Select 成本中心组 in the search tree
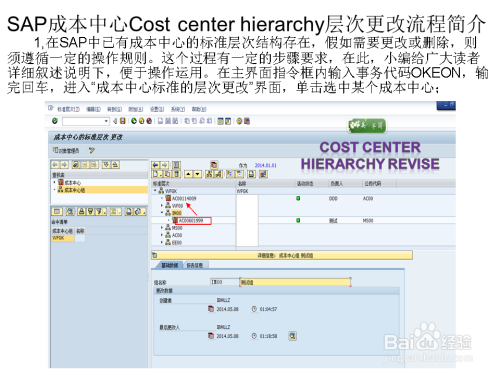This screenshot has width=500, height=375. click(x=74, y=190)
